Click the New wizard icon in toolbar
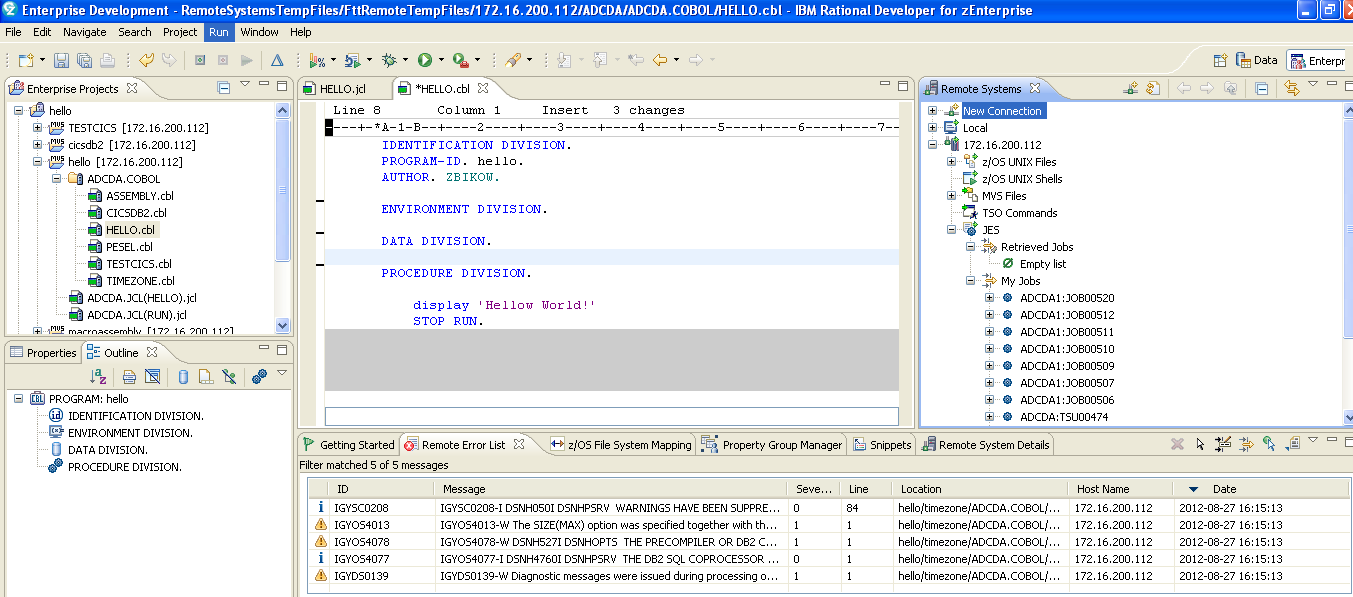Image resolution: width=1353 pixels, height=597 pixels. (x=25, y=60)
